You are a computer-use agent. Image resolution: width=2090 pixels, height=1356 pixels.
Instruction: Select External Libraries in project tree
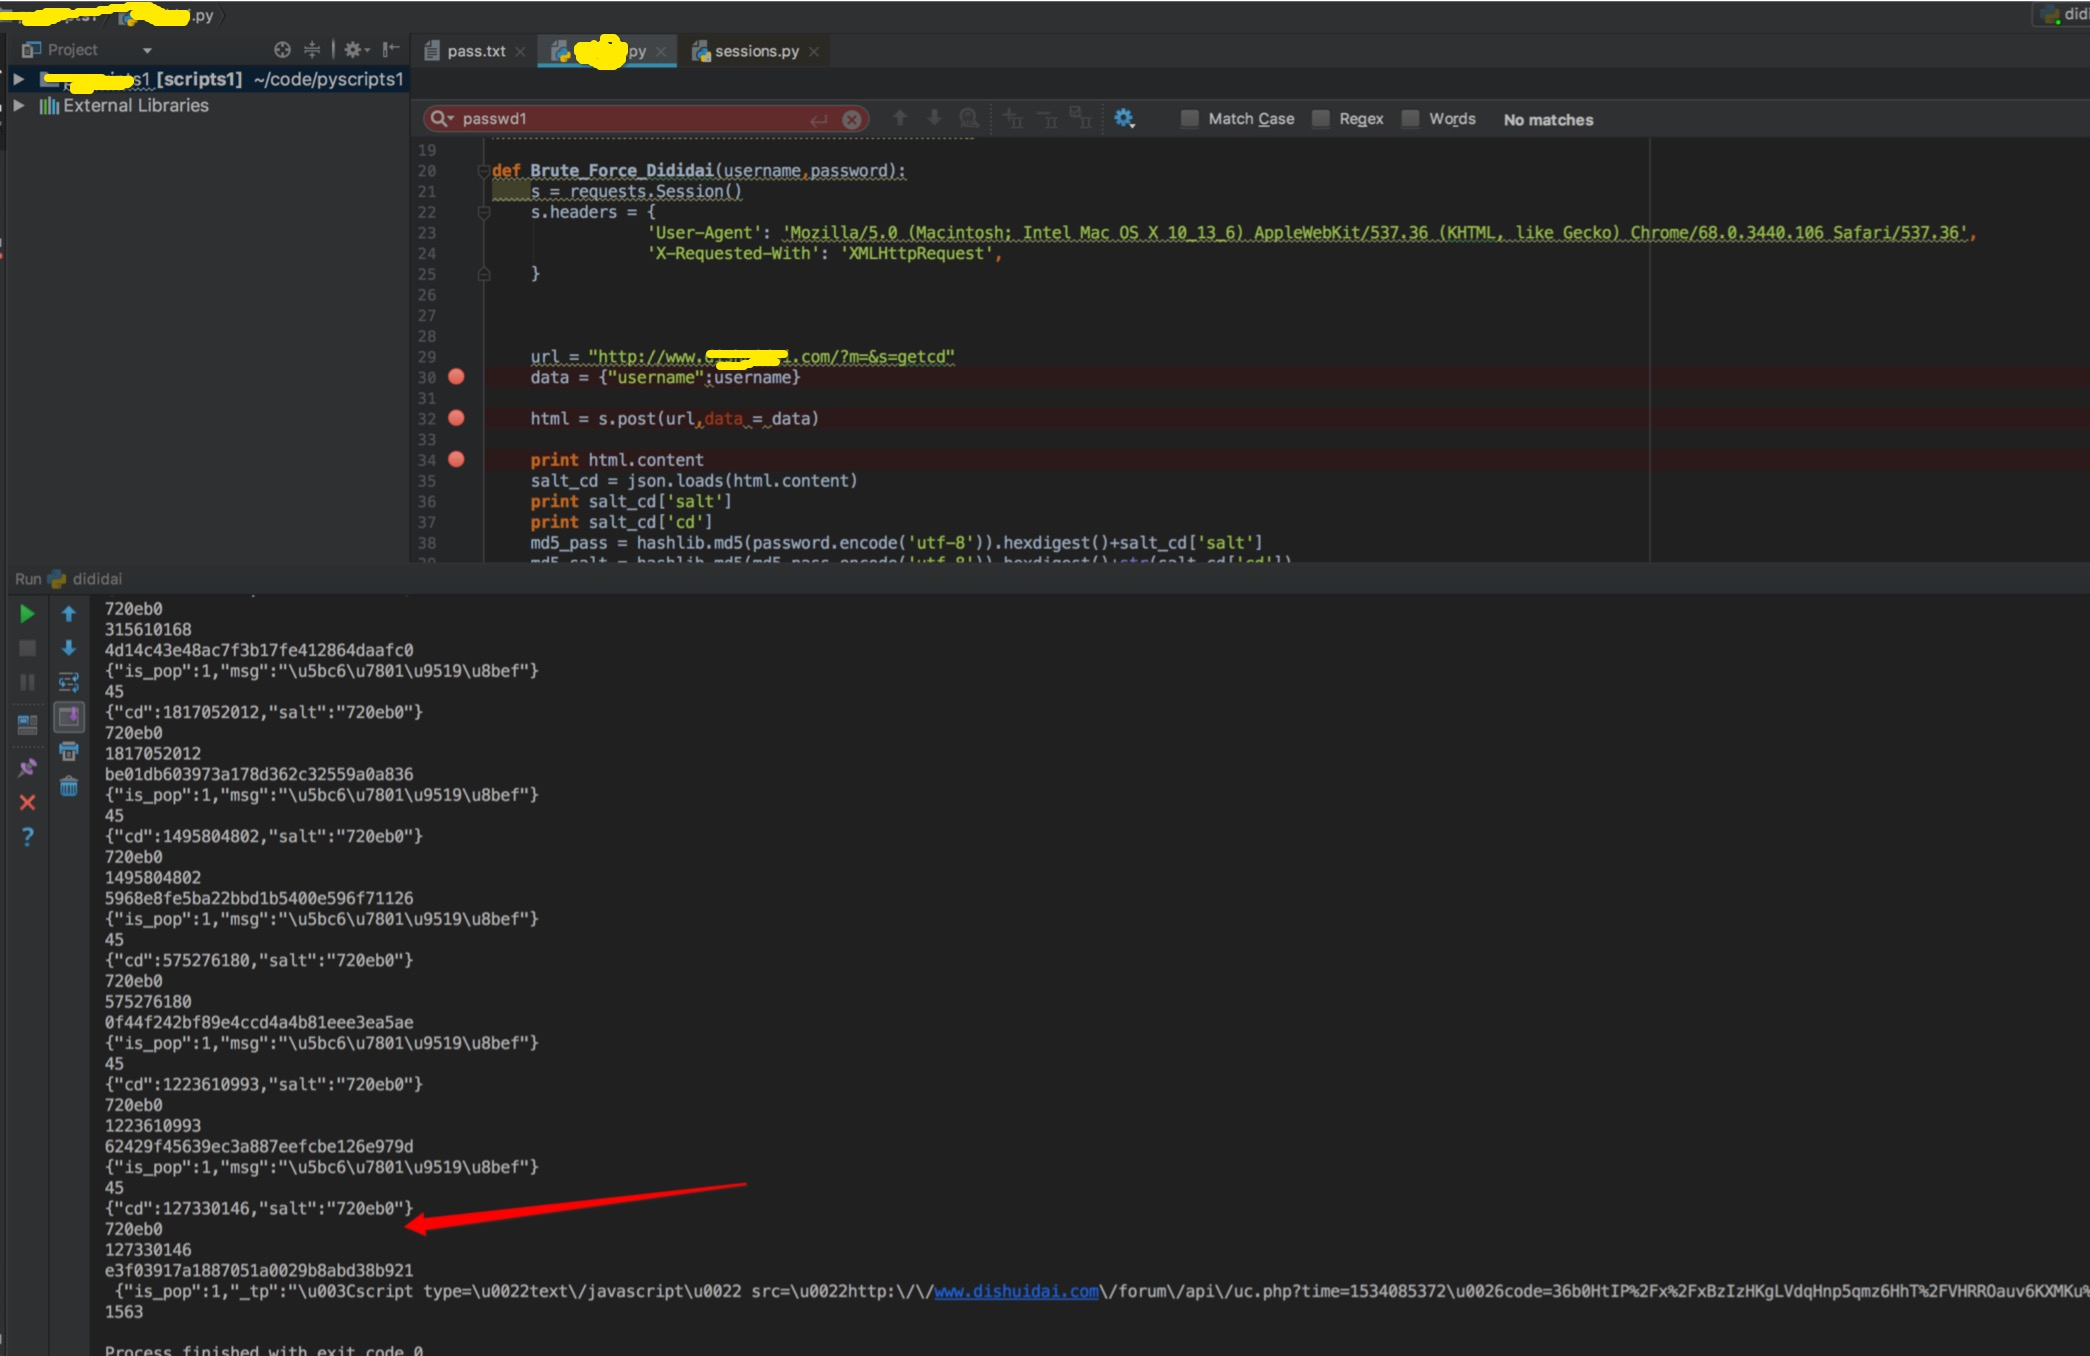(136, 105)
